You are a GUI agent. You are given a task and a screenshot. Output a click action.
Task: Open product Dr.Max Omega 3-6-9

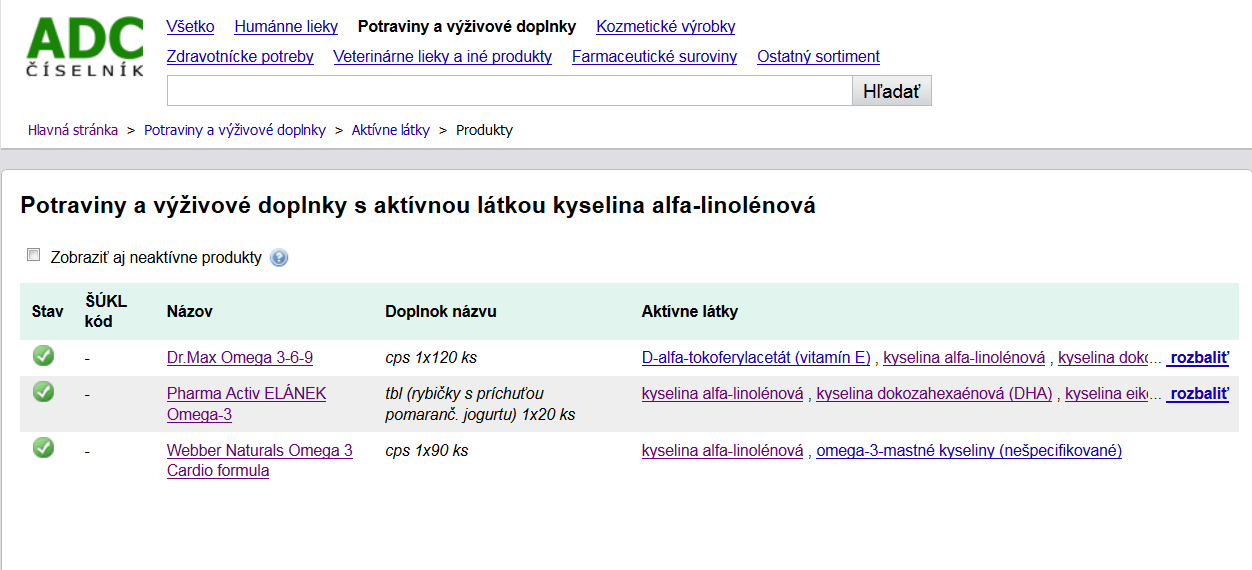click(240, 358)
